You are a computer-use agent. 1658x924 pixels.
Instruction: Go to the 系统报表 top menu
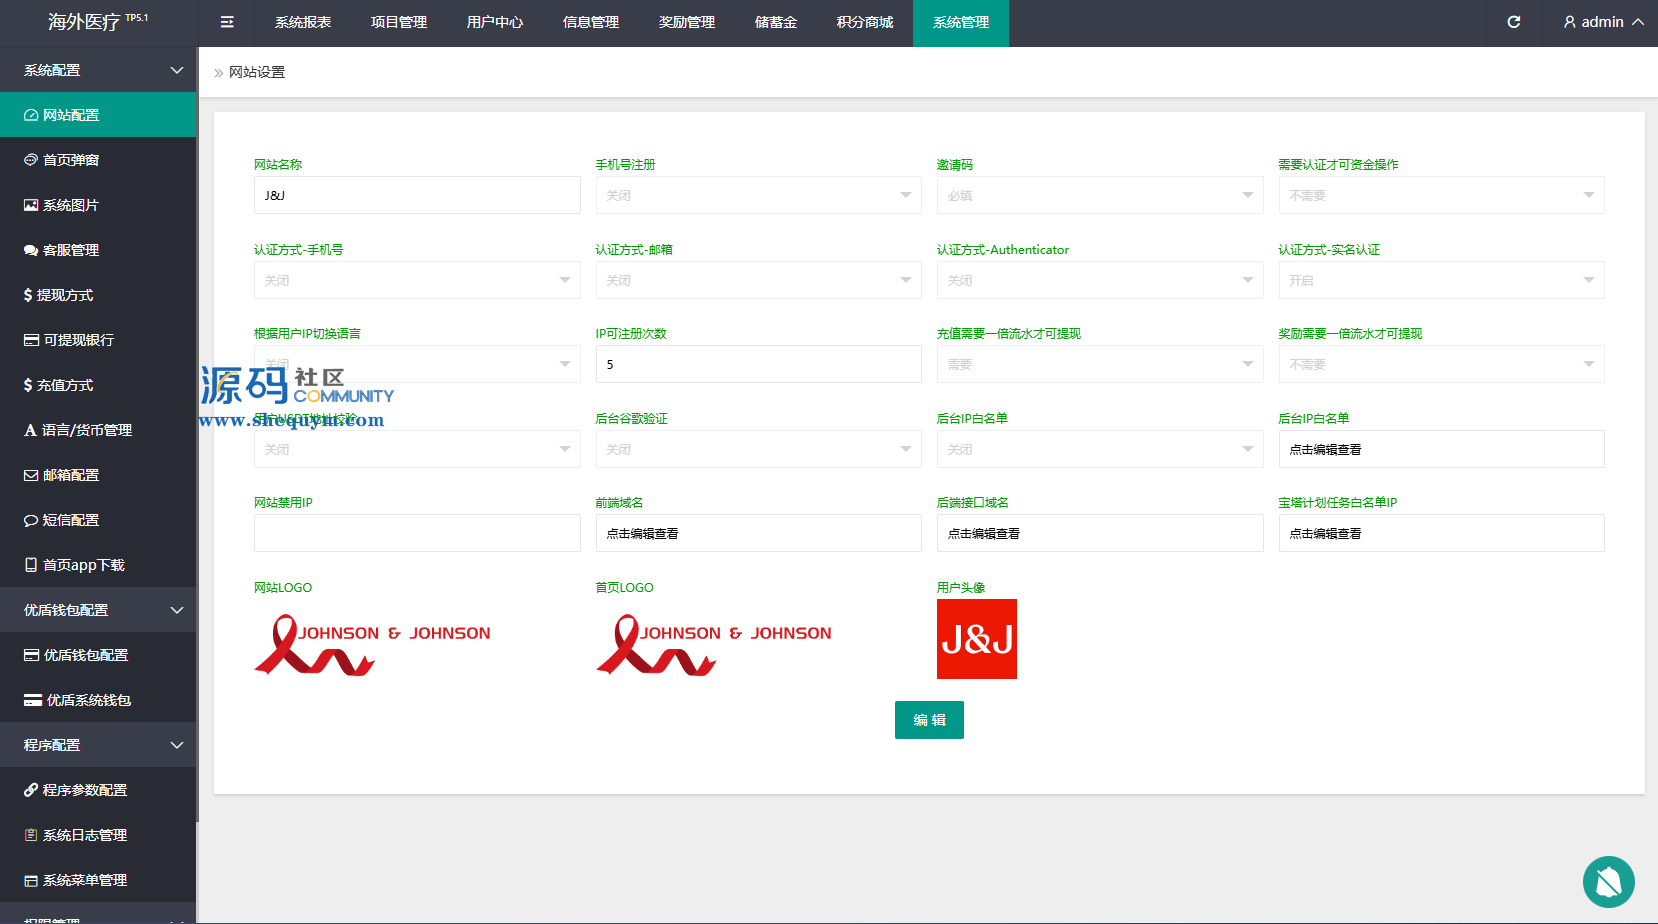[x=303, y=22]
